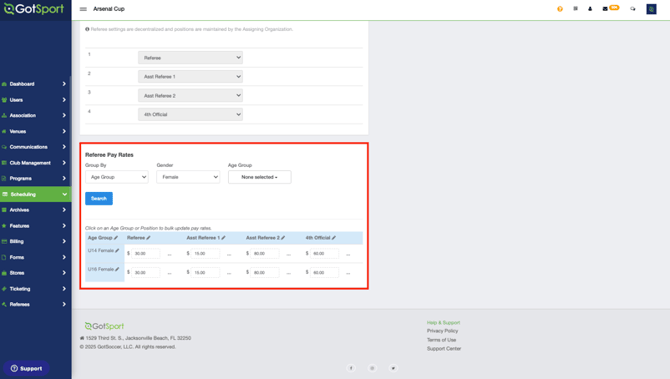Open Club Management in sidebar
Viewport: 670px width, 379px height.
[35, 163]
